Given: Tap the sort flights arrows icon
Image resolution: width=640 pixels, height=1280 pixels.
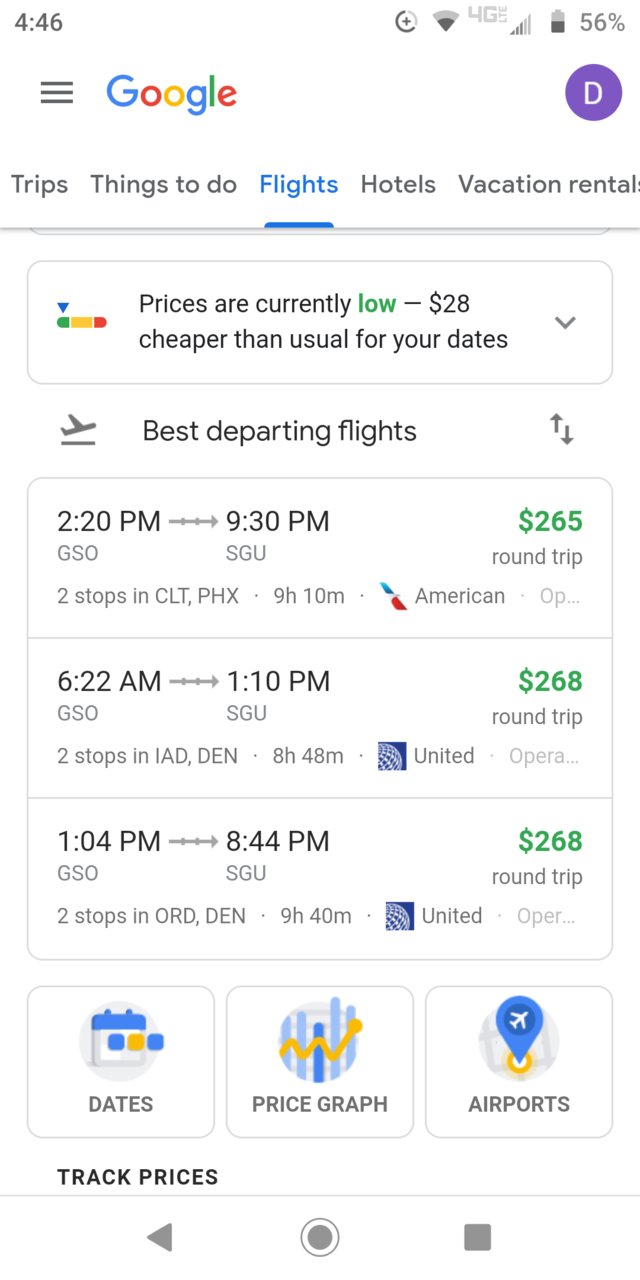Looking at the screenshot, I should point(562,431).
